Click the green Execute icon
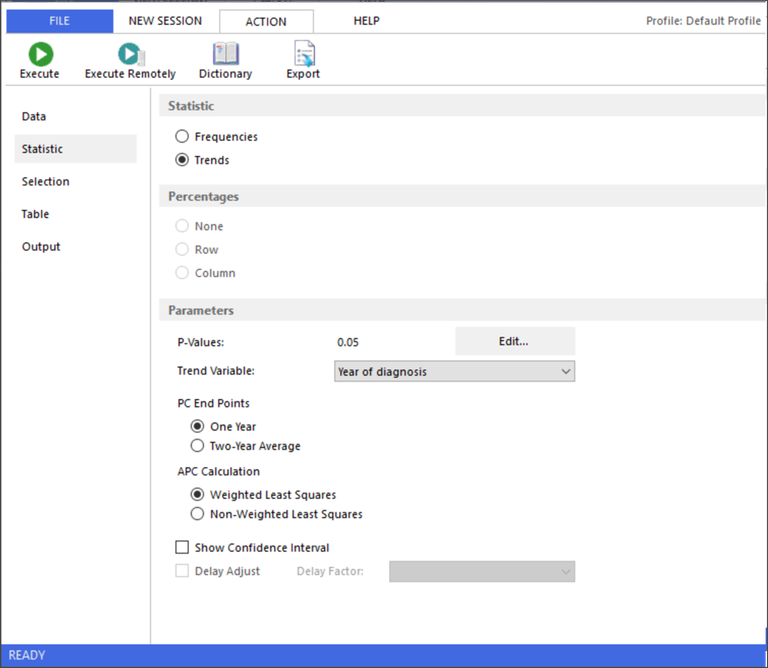The width and height of the screenshot is (768, 668). point(40,55)
